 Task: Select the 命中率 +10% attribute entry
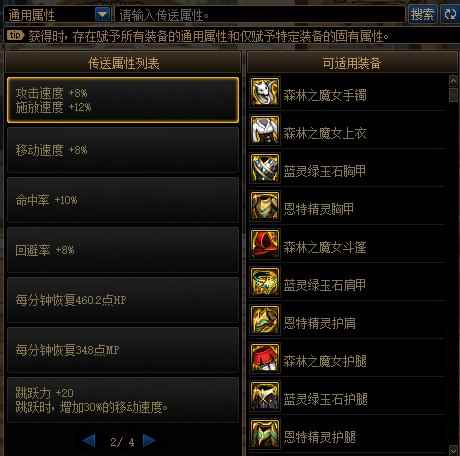pos(123,200)
